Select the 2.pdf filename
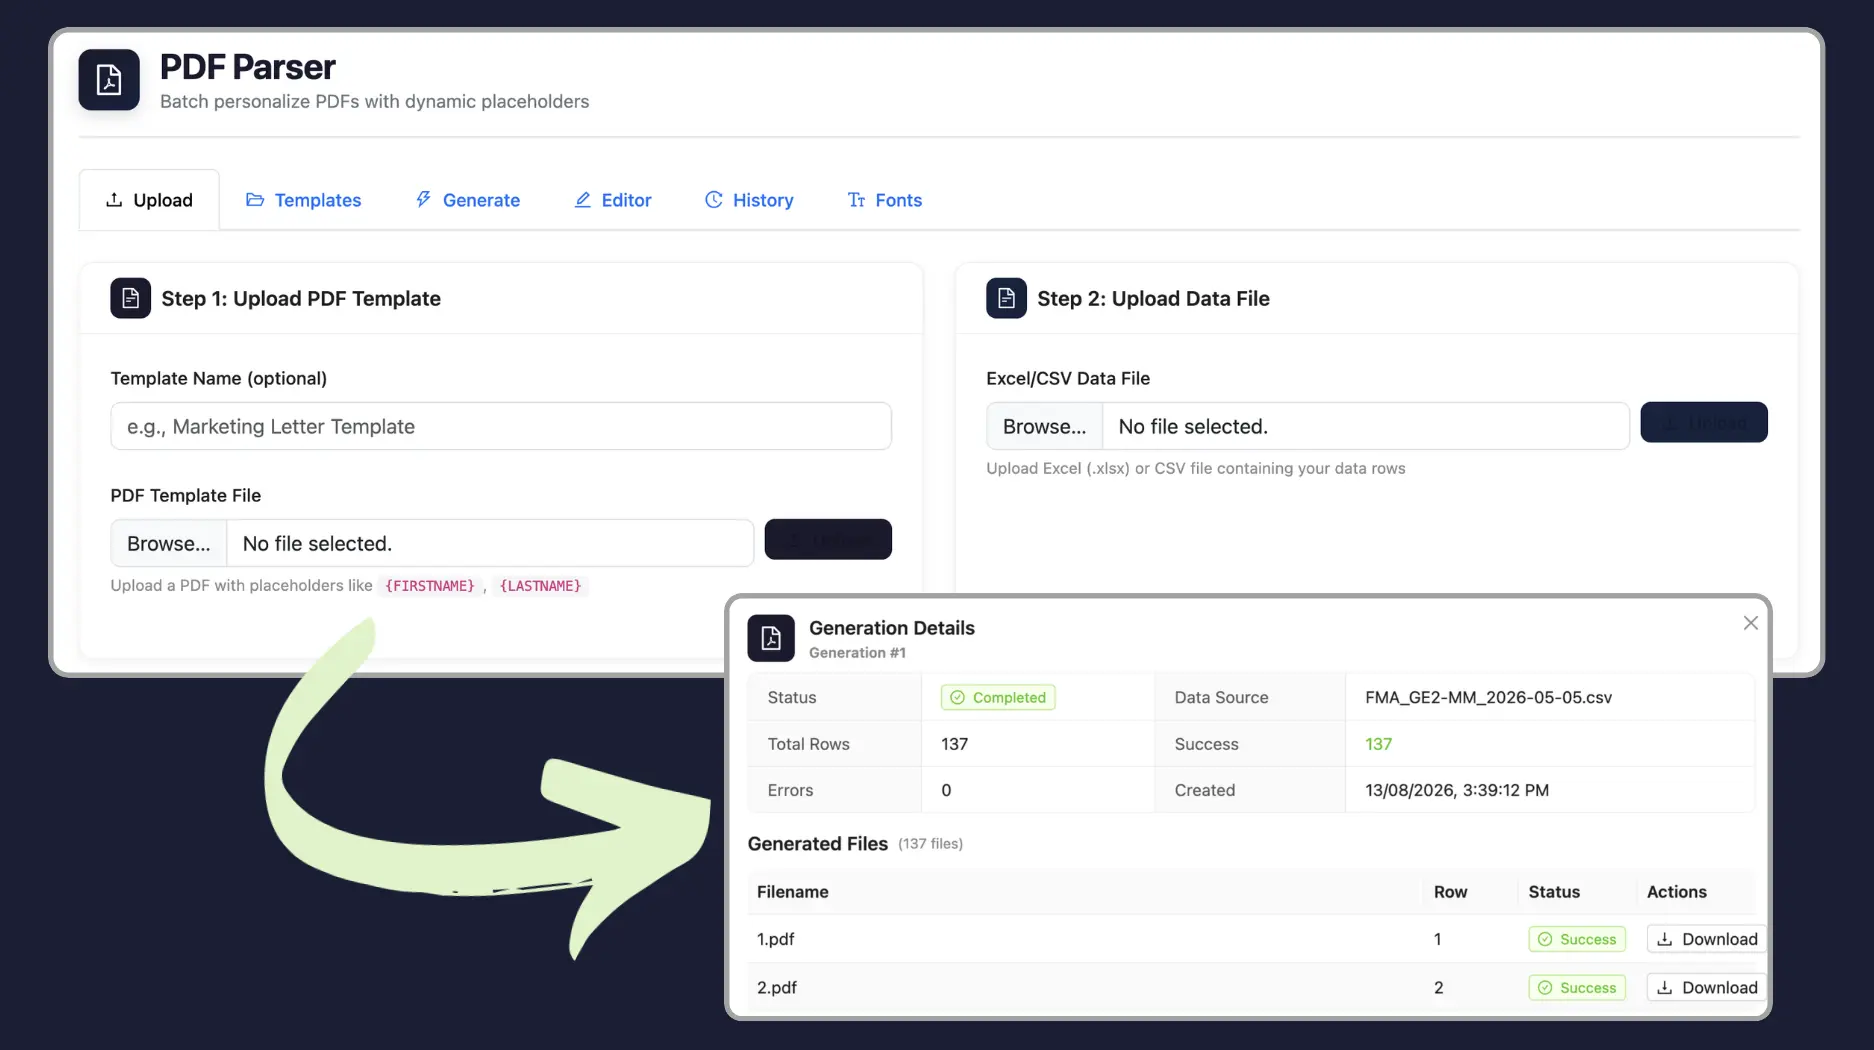The height and width of the screenshot is (1050, 1874). pos(777,987)
